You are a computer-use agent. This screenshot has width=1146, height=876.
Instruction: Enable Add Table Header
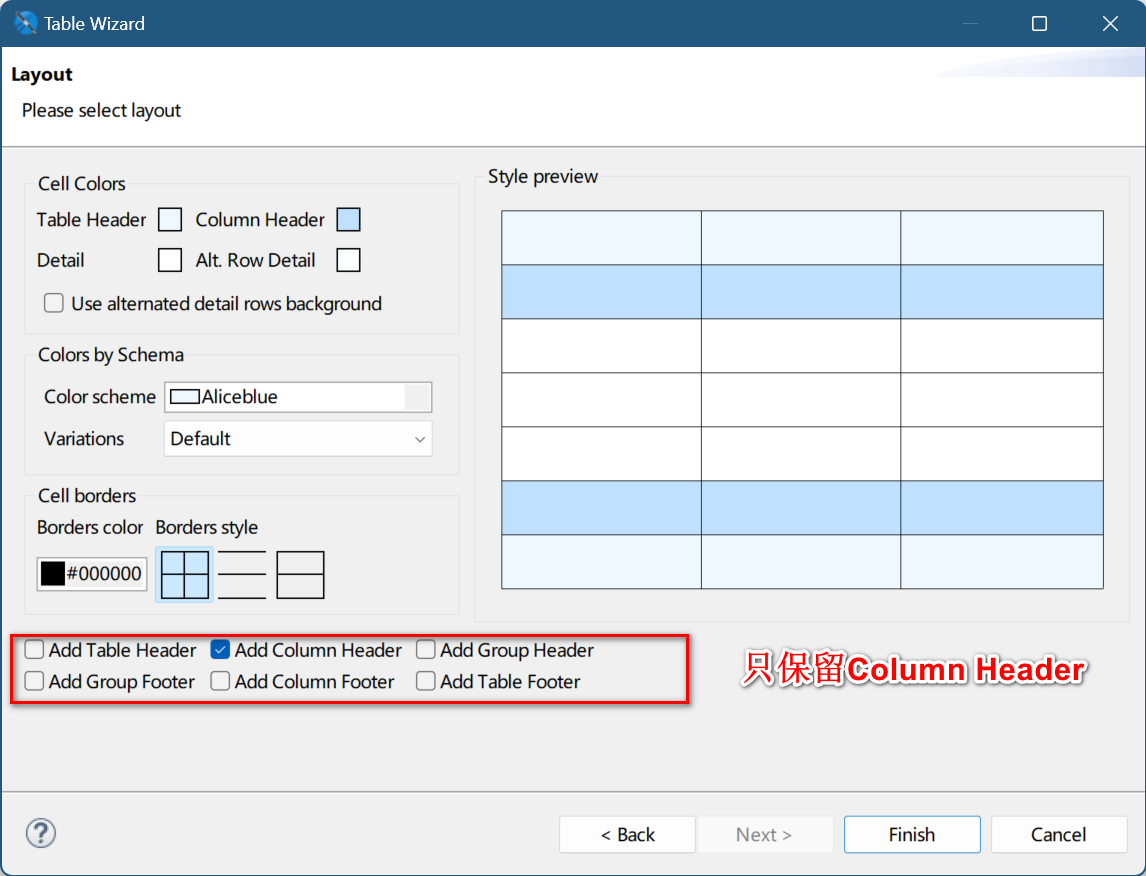34,650
